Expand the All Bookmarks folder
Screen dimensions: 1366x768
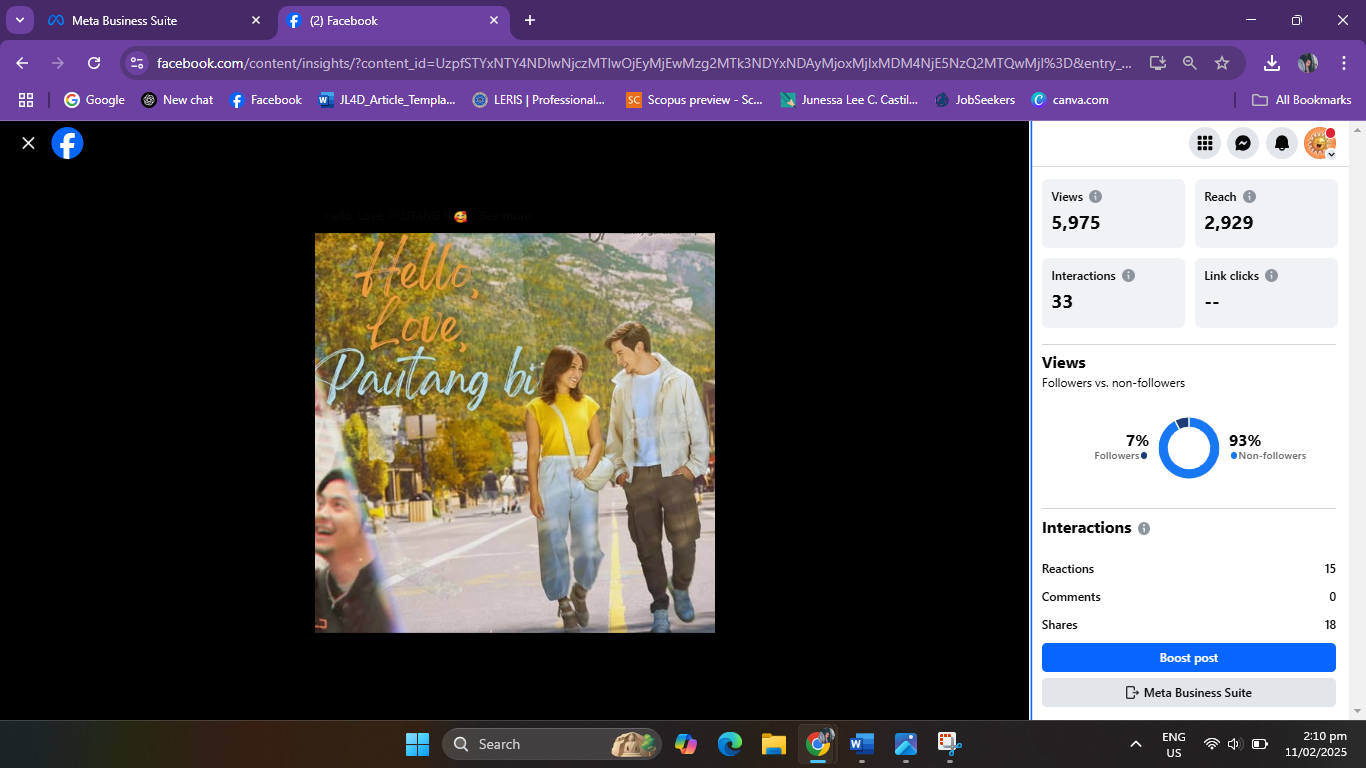tap(1302, 100)
